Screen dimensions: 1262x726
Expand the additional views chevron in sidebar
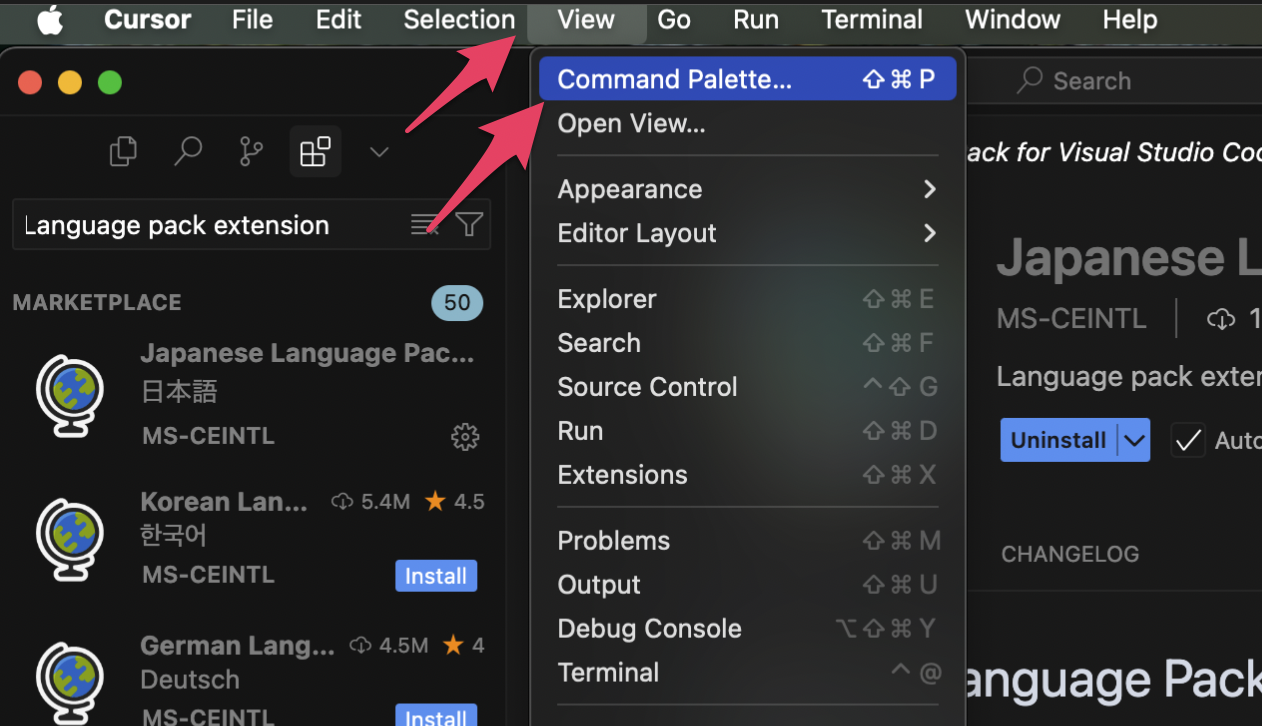[379, 152]
